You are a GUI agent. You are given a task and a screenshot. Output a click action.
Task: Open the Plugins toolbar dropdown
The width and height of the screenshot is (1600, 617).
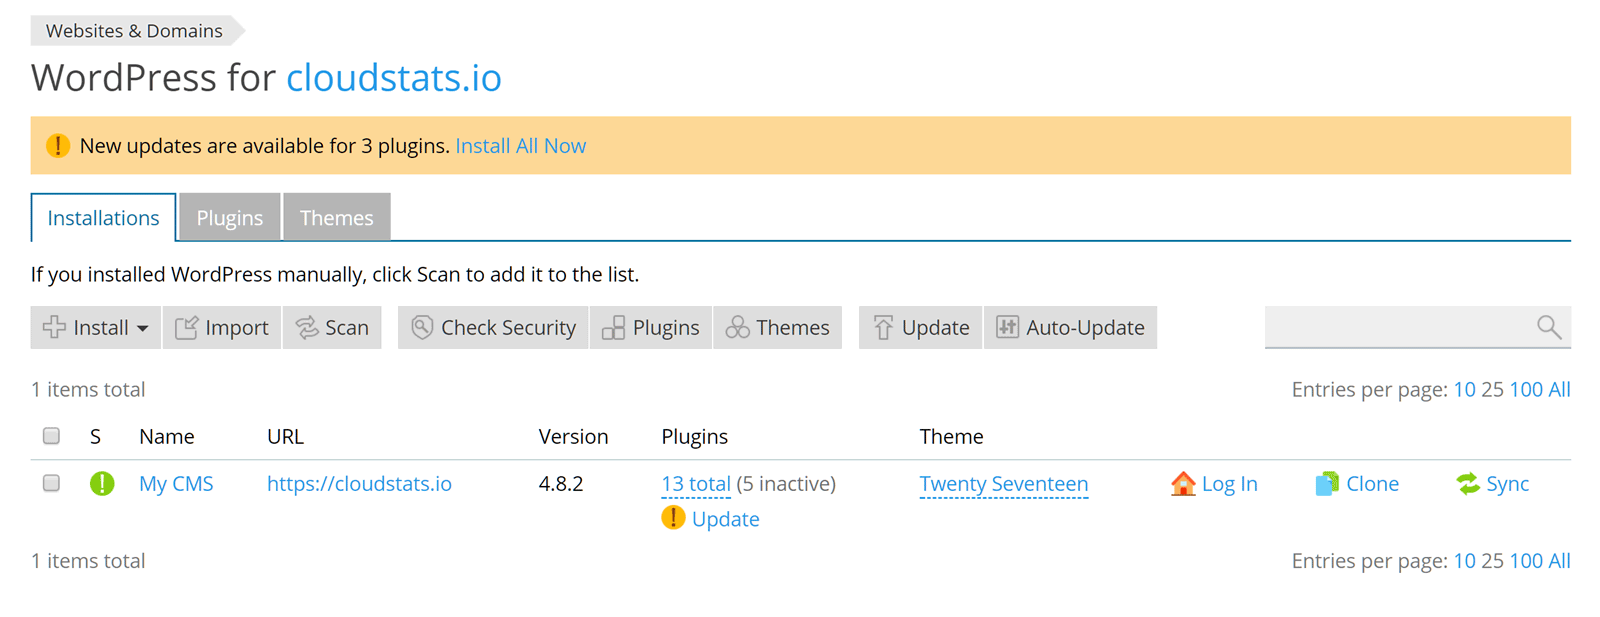pos(650,327)
